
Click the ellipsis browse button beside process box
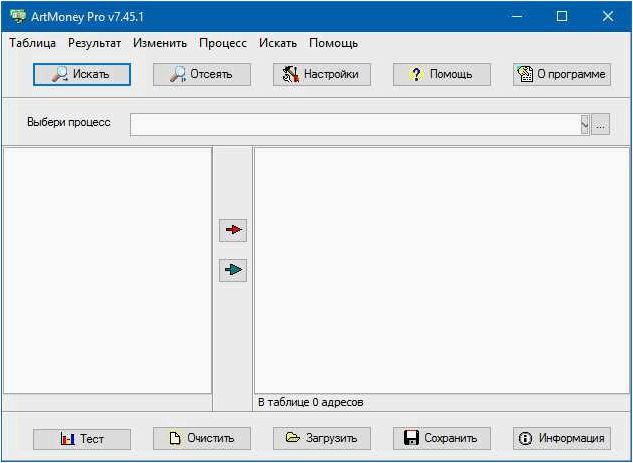point(600,125)
